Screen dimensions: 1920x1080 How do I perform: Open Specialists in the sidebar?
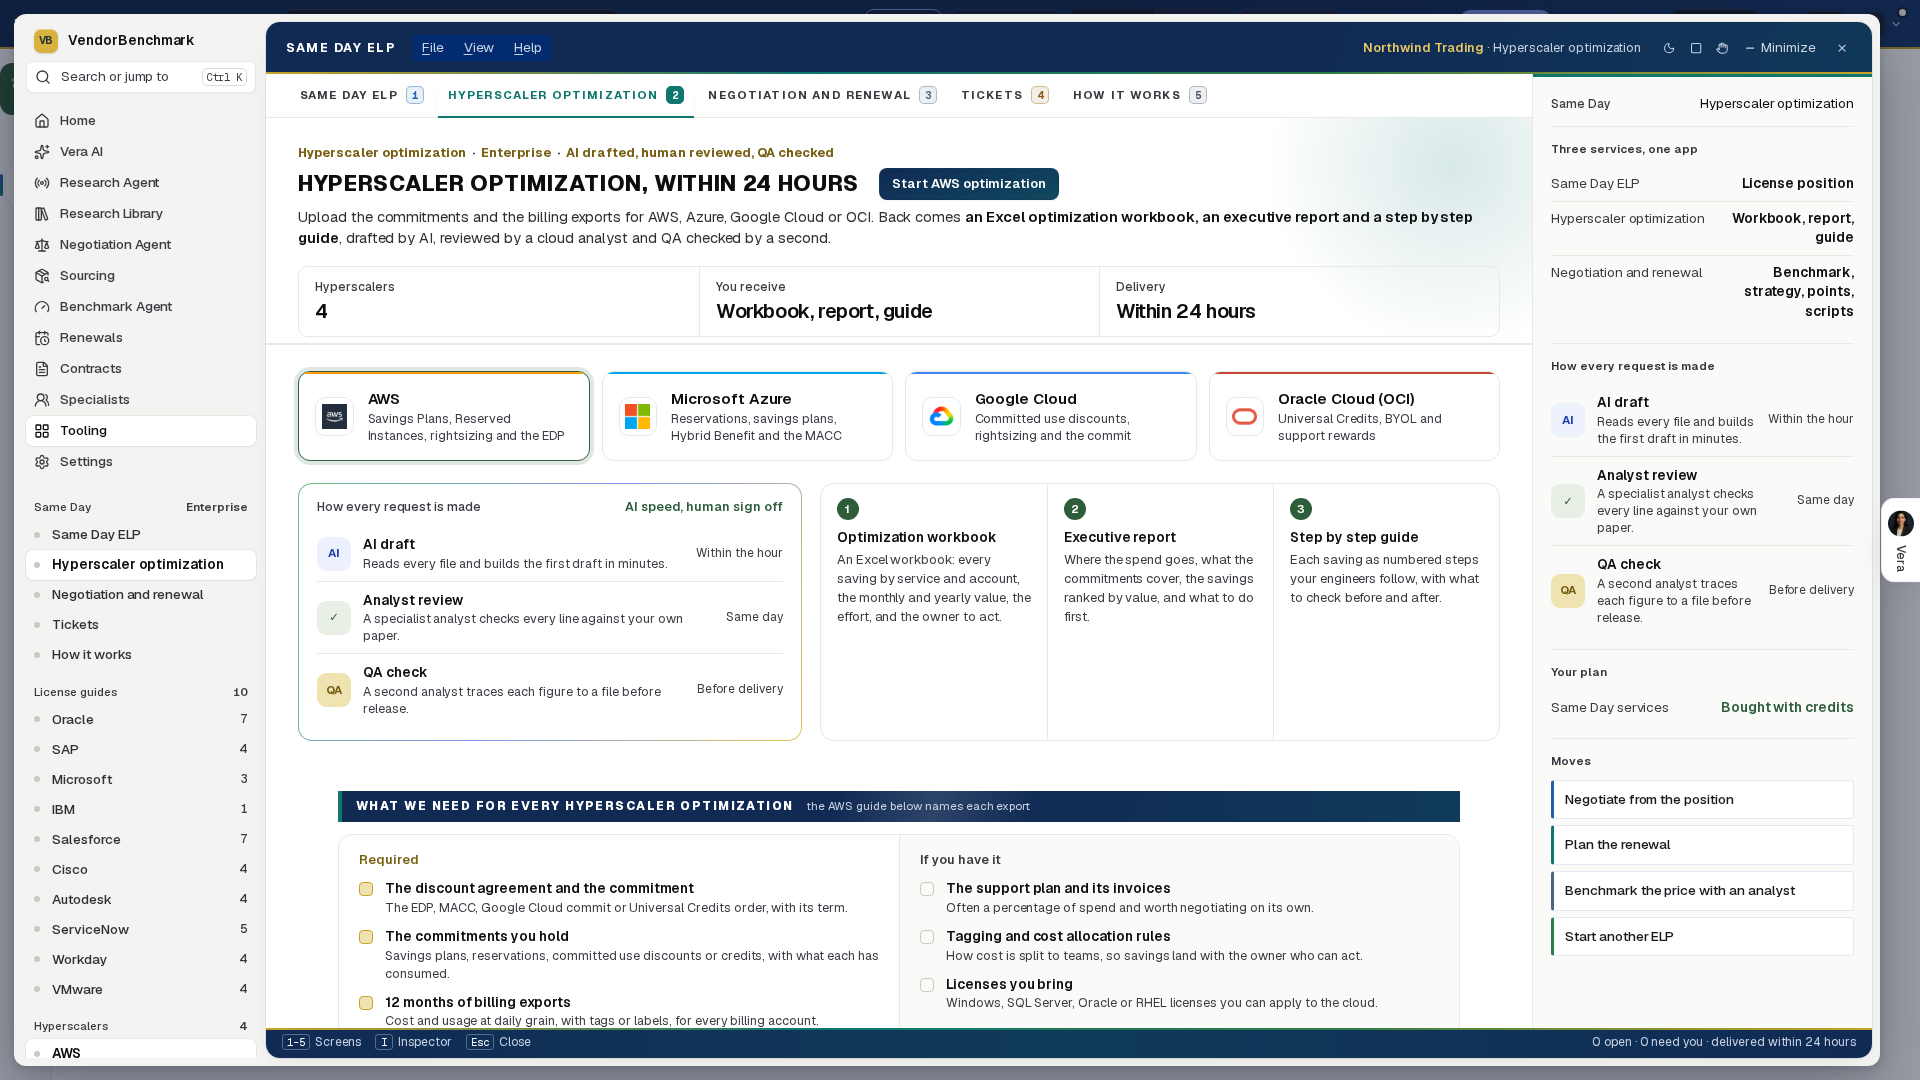[141, 400]
